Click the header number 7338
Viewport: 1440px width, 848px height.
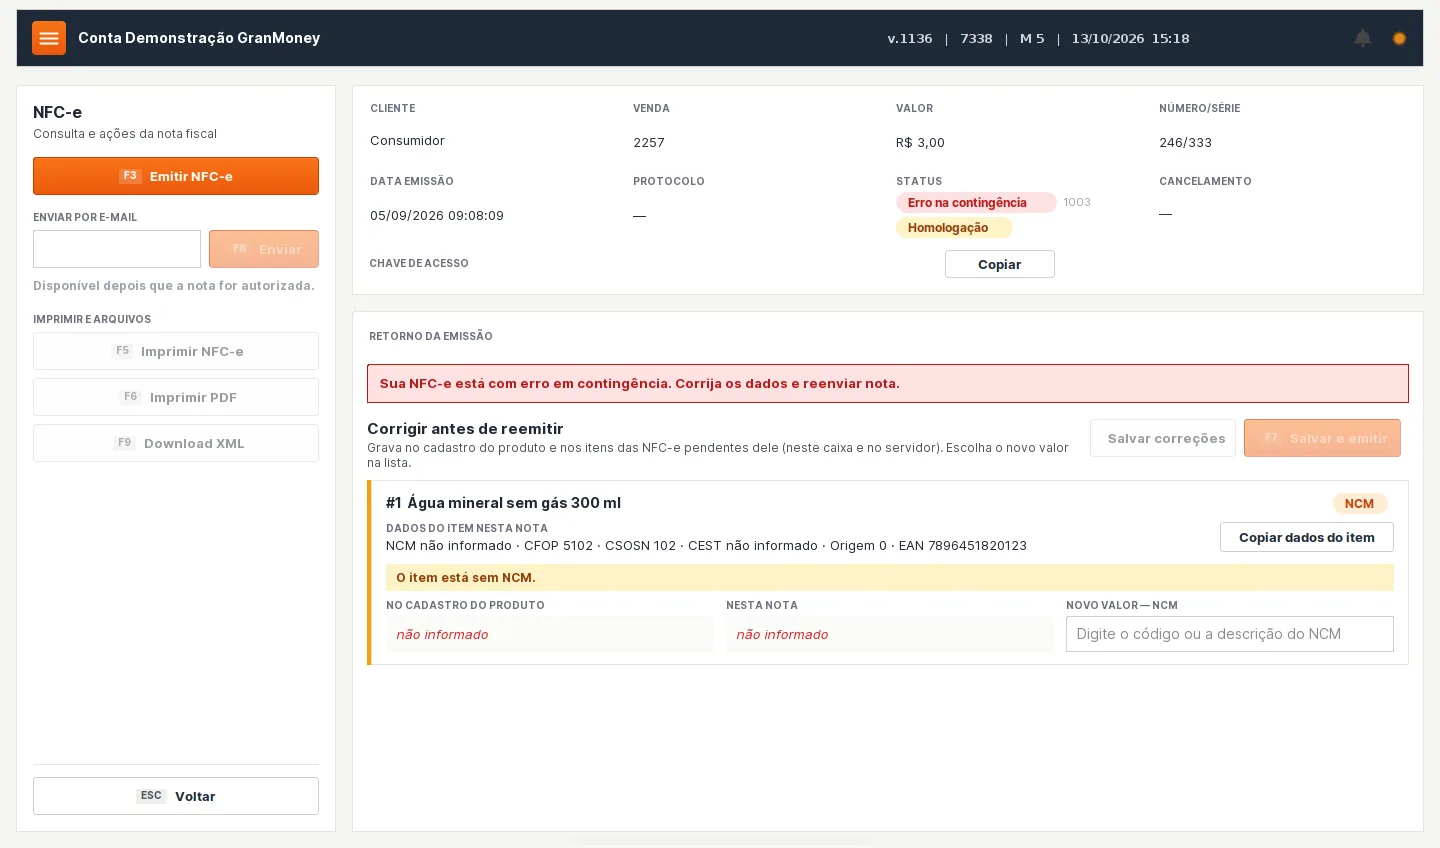[976, 39]
